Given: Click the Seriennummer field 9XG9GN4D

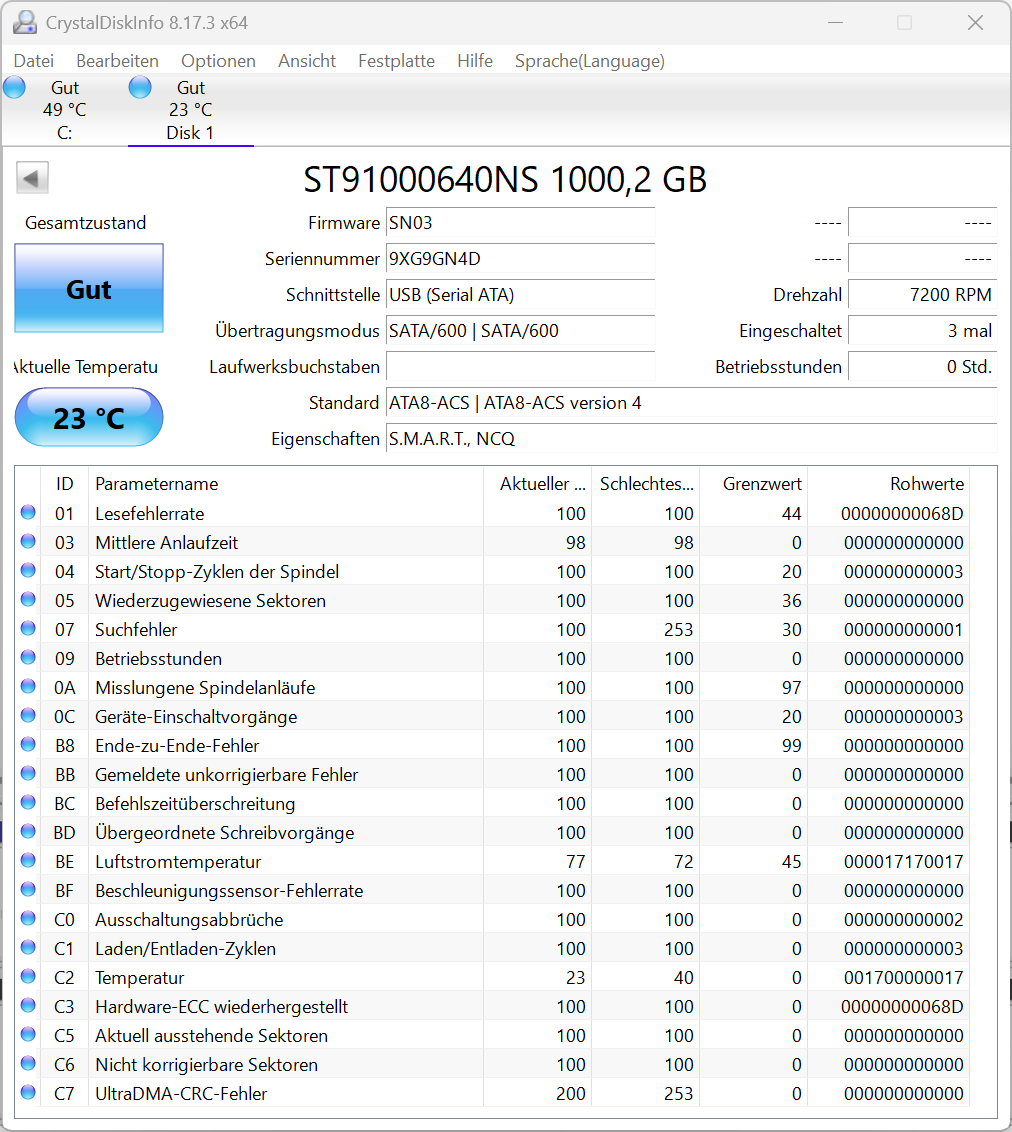Looking at the screenshot, I should (x=520, y=258).
